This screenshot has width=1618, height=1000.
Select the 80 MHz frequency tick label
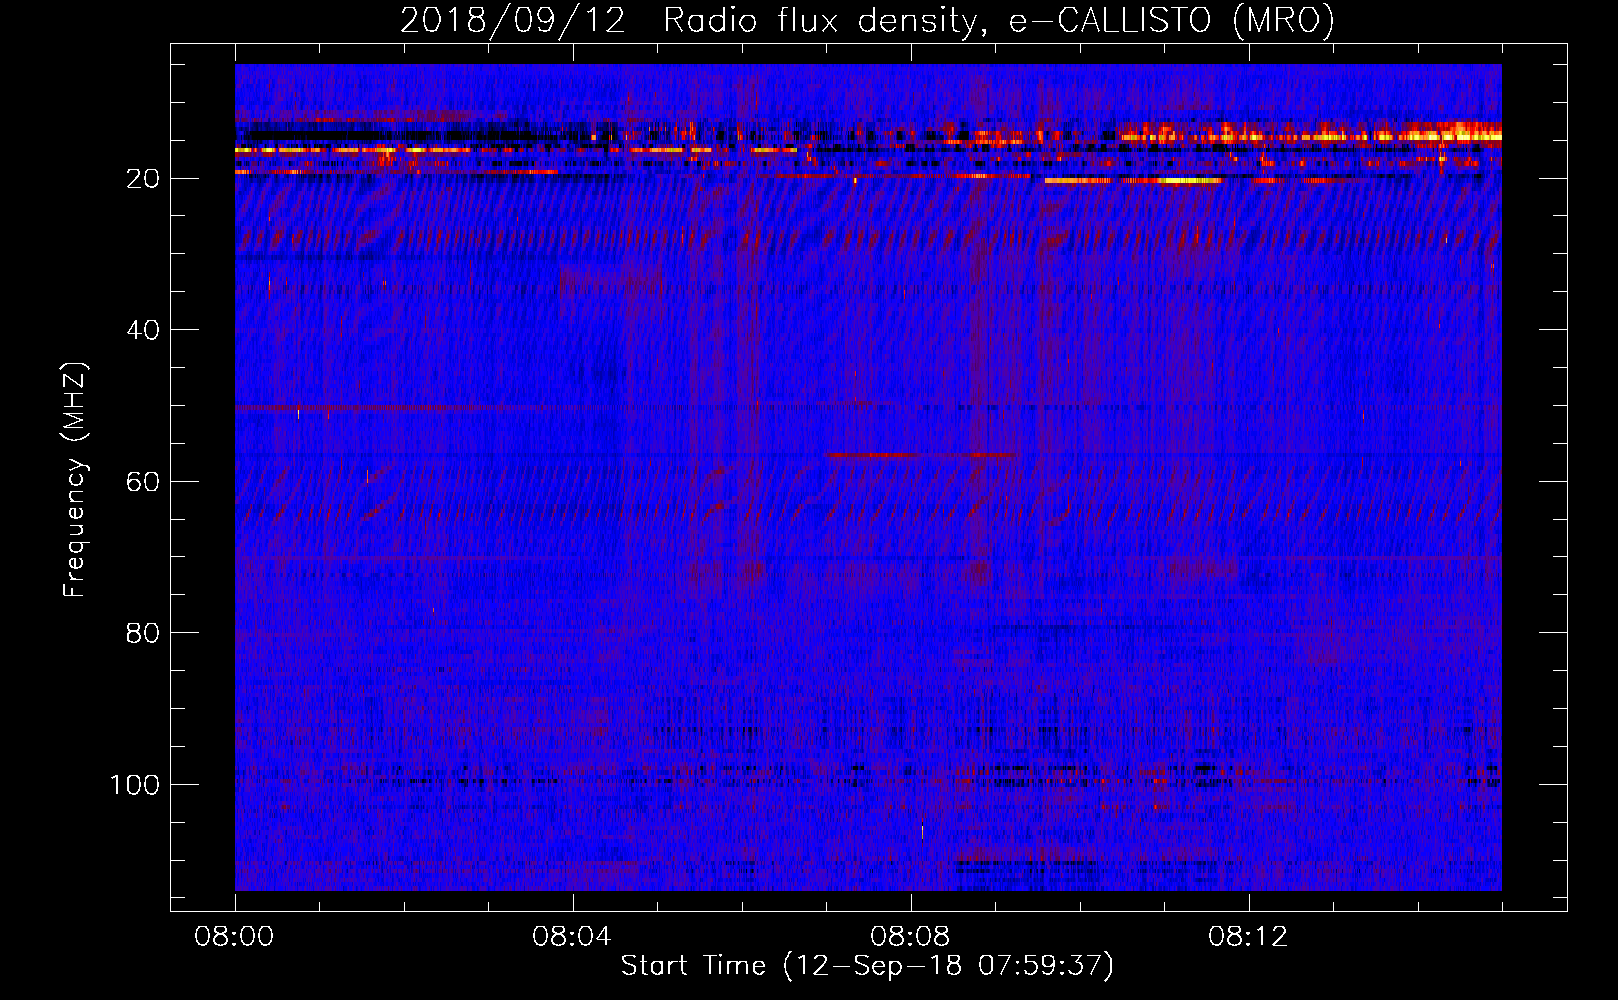pos(143,633)
